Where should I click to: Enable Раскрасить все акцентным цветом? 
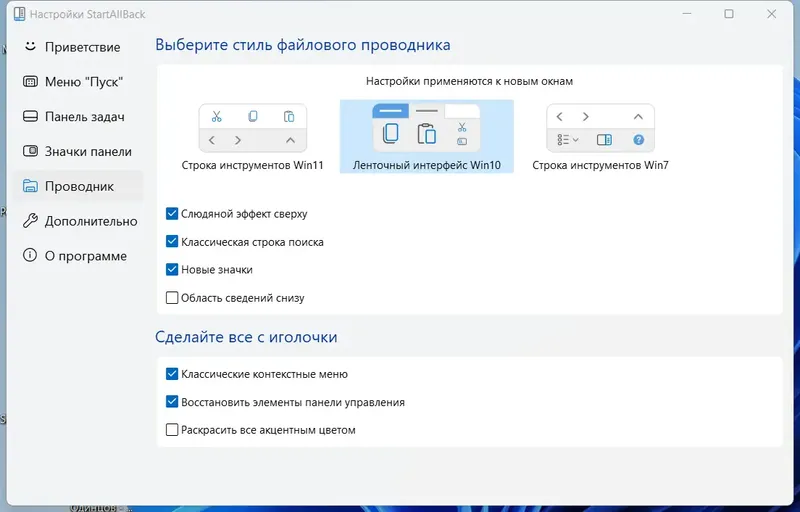click(172, 429)
